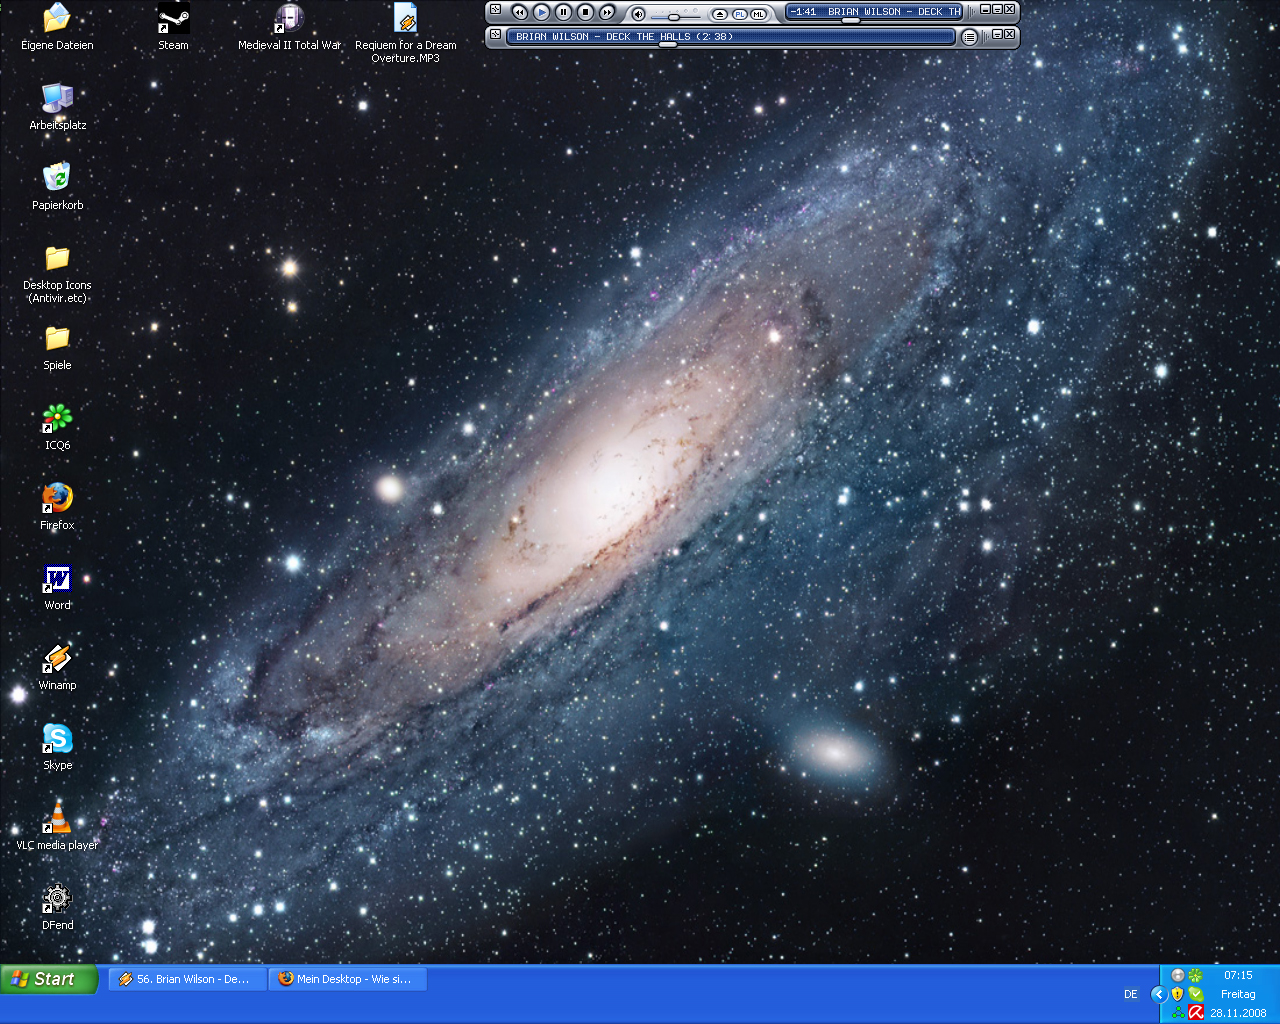
Task: Open the DE language bar selector
Action: point(1131,994)
